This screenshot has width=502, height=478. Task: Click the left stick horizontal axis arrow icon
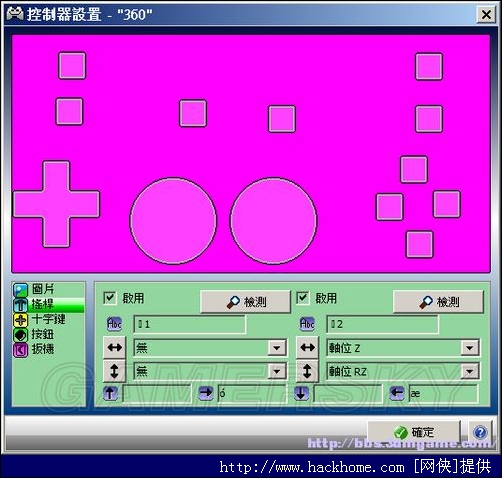click(114, 348)
